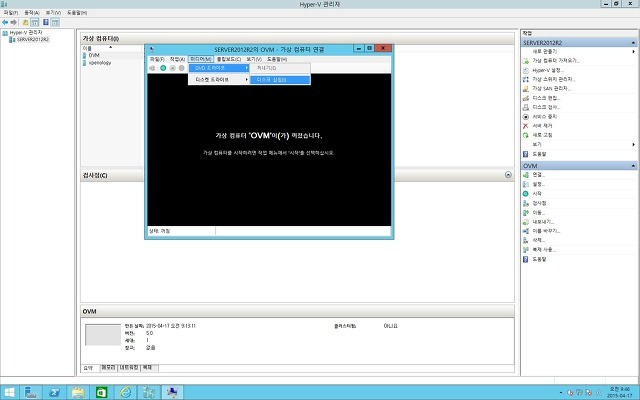Select Insert Disk (디스크 삽입) menu entry
Viewport: 640px width, 400px height.
point(280,80)
